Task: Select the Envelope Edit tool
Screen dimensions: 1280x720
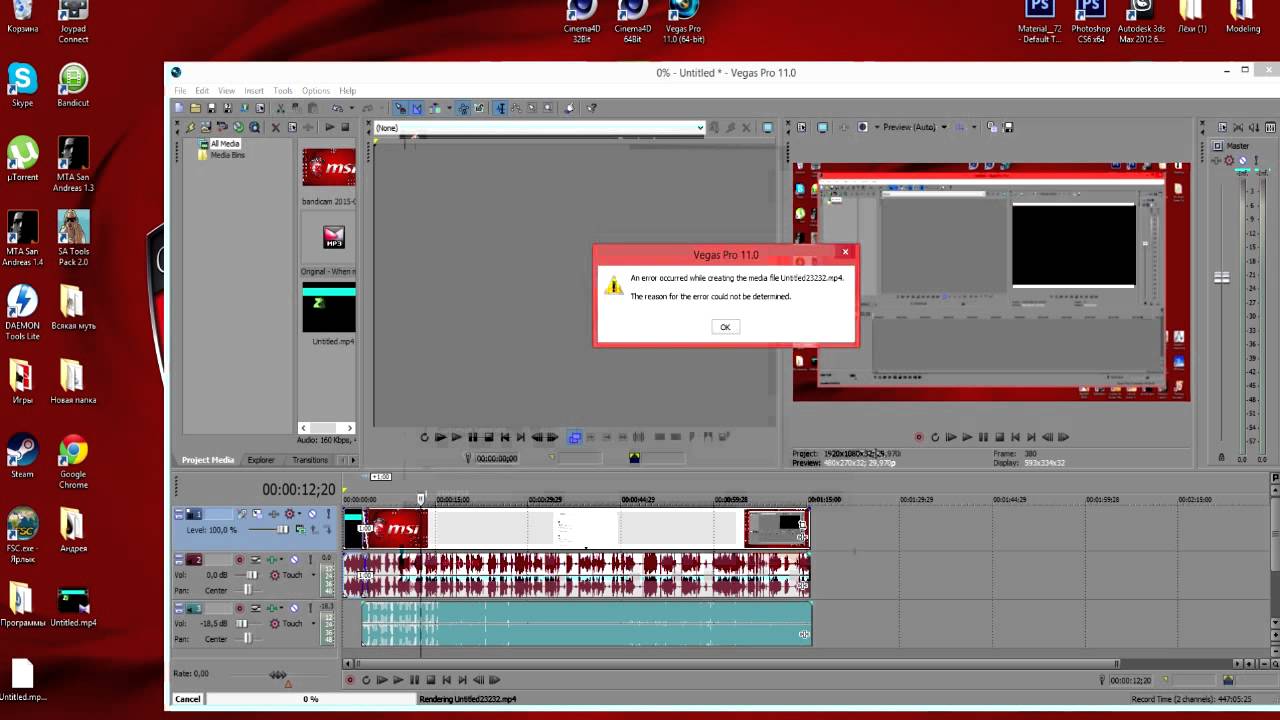Action: coord(516,108)
